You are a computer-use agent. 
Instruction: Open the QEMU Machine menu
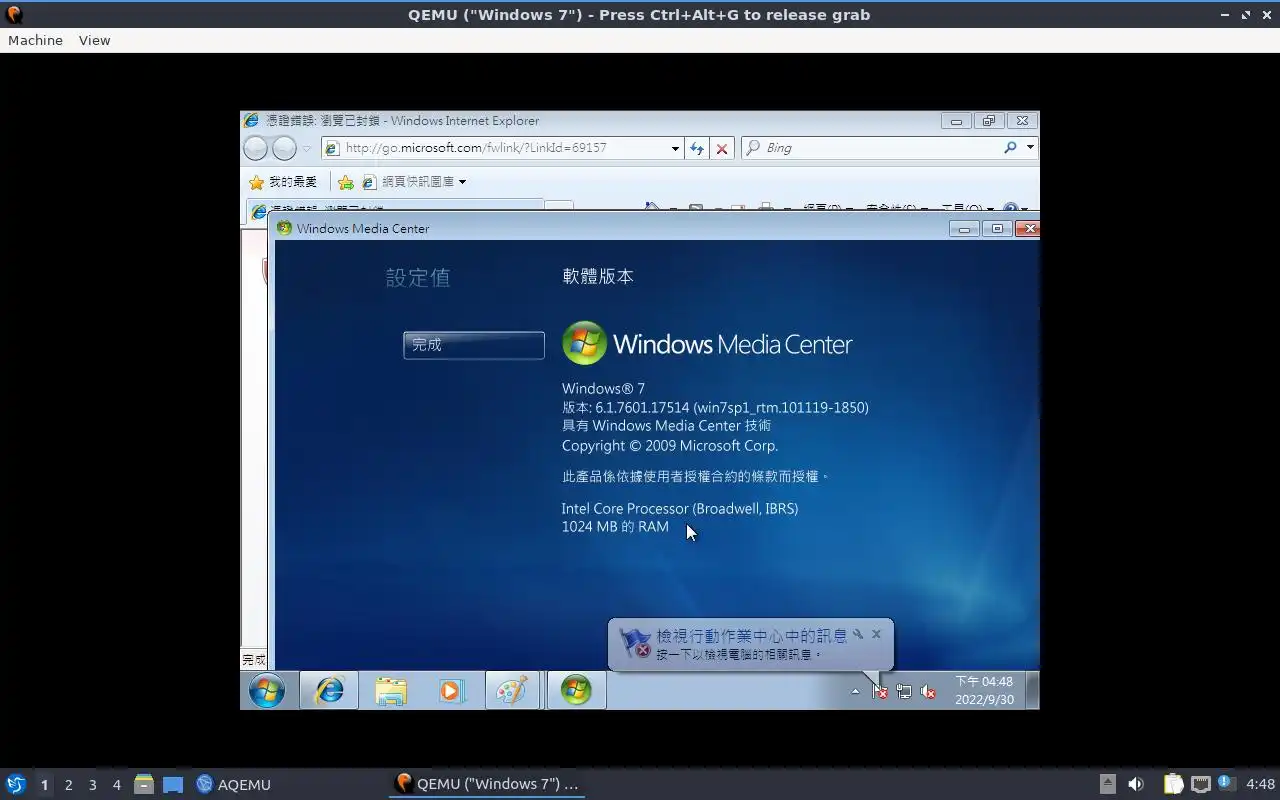coord(35,40)
